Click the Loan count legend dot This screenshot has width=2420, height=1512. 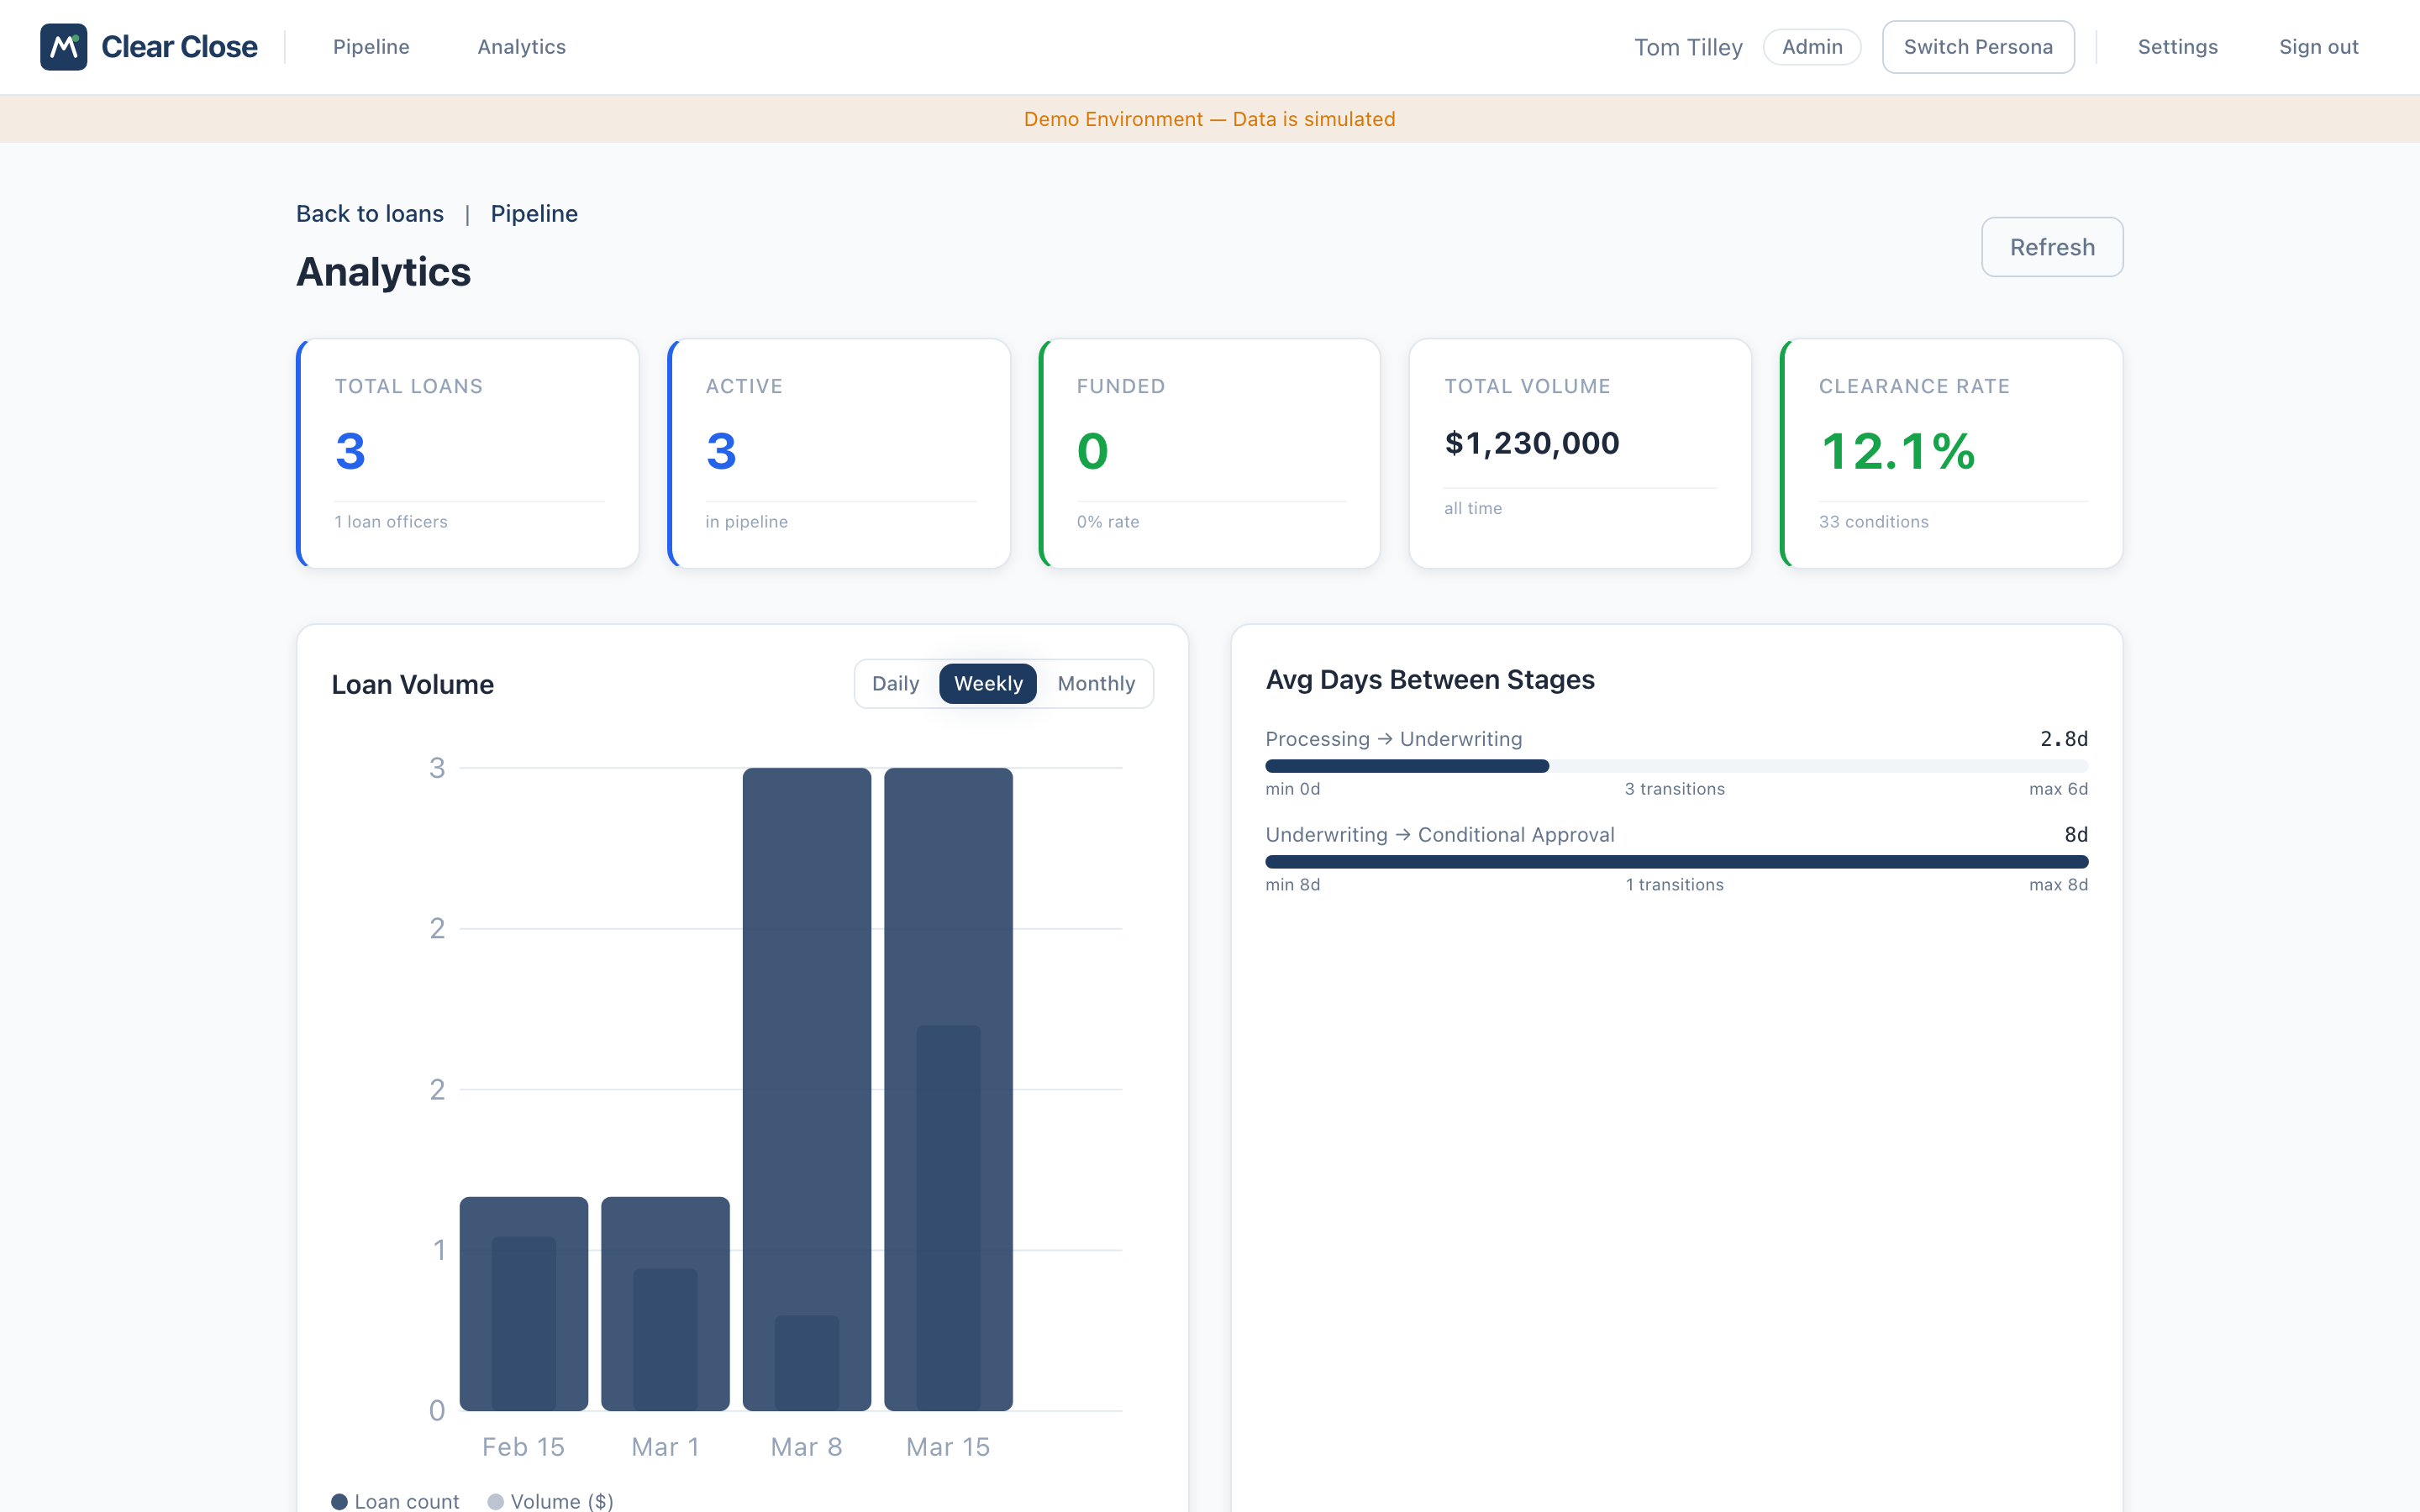coord(340,1501)
